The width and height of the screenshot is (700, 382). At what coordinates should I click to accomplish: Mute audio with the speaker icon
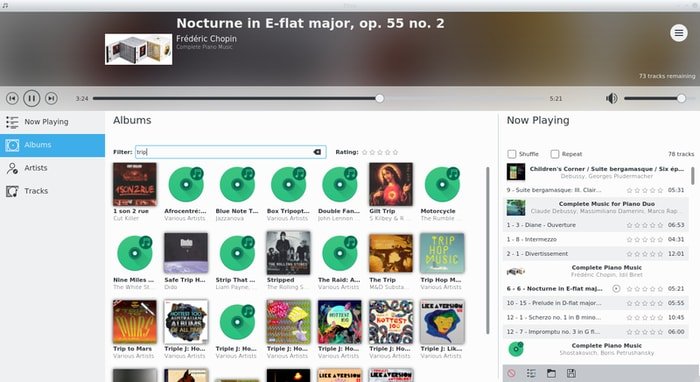pyautogui.click(x=612, y=98)
